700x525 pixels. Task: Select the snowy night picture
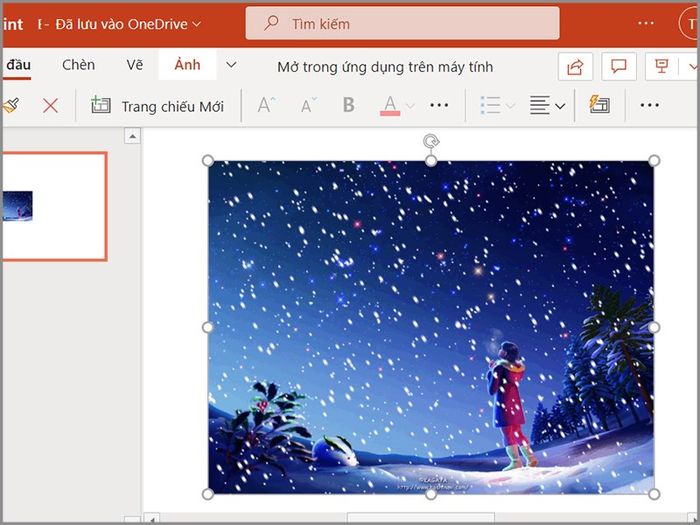[431, 327]
